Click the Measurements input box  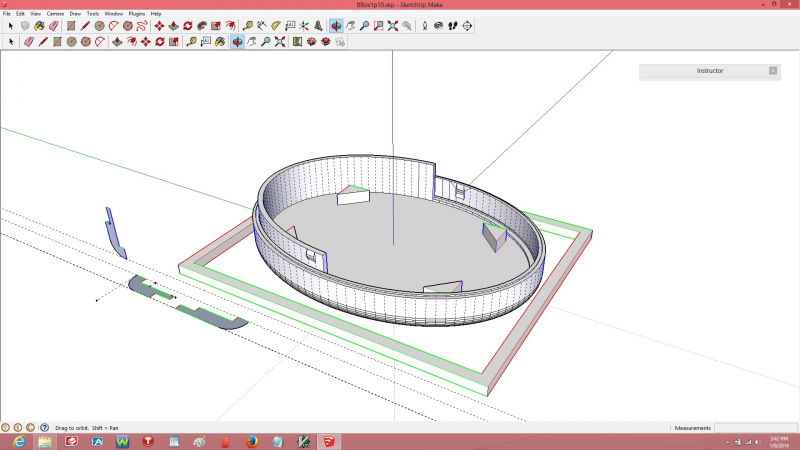[755, 427]
